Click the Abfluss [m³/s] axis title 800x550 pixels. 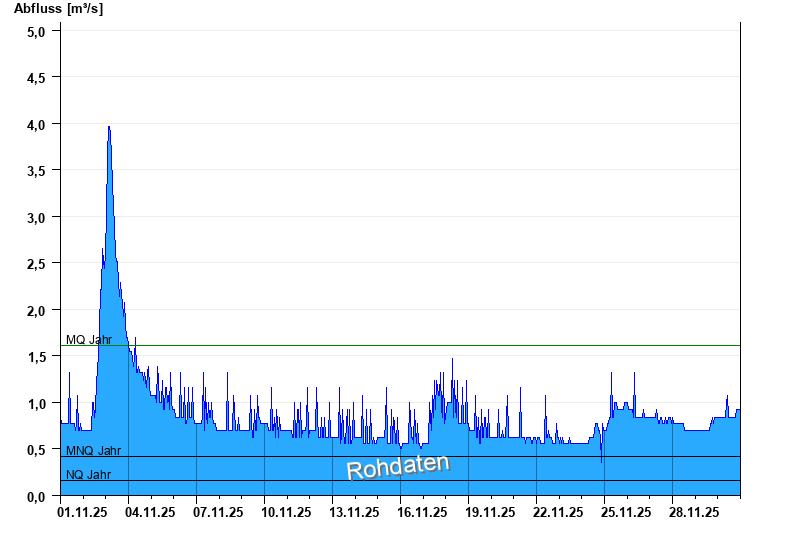pos(58,9)
